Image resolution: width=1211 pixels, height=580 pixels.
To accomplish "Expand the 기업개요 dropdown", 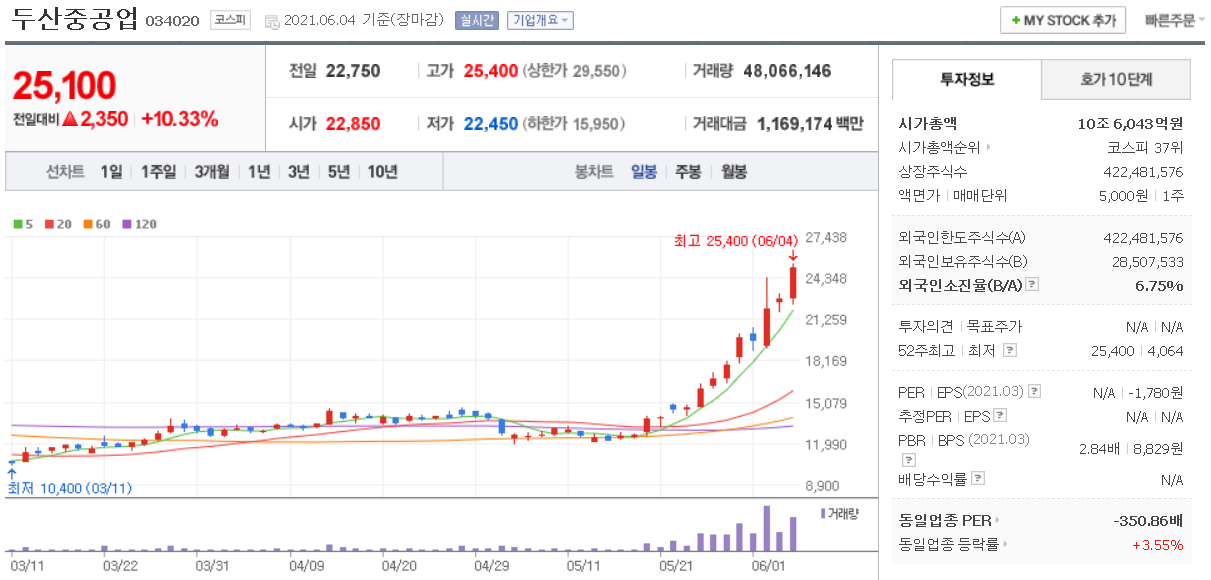I will pyautogui.click(x=540, y=20).
